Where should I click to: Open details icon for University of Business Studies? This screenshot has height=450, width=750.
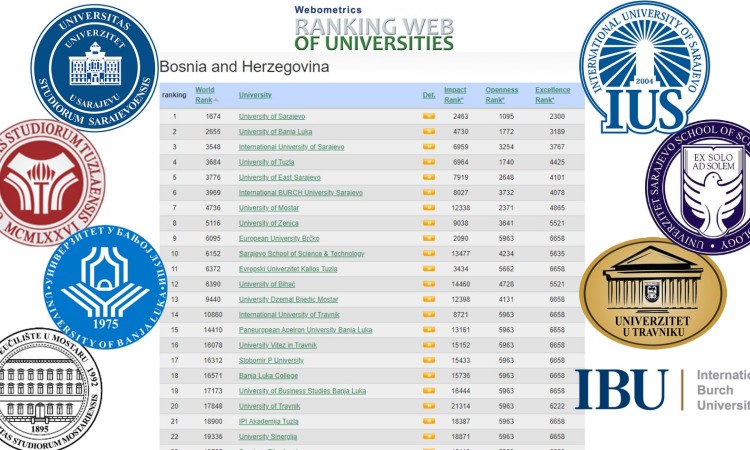(429, 391)
